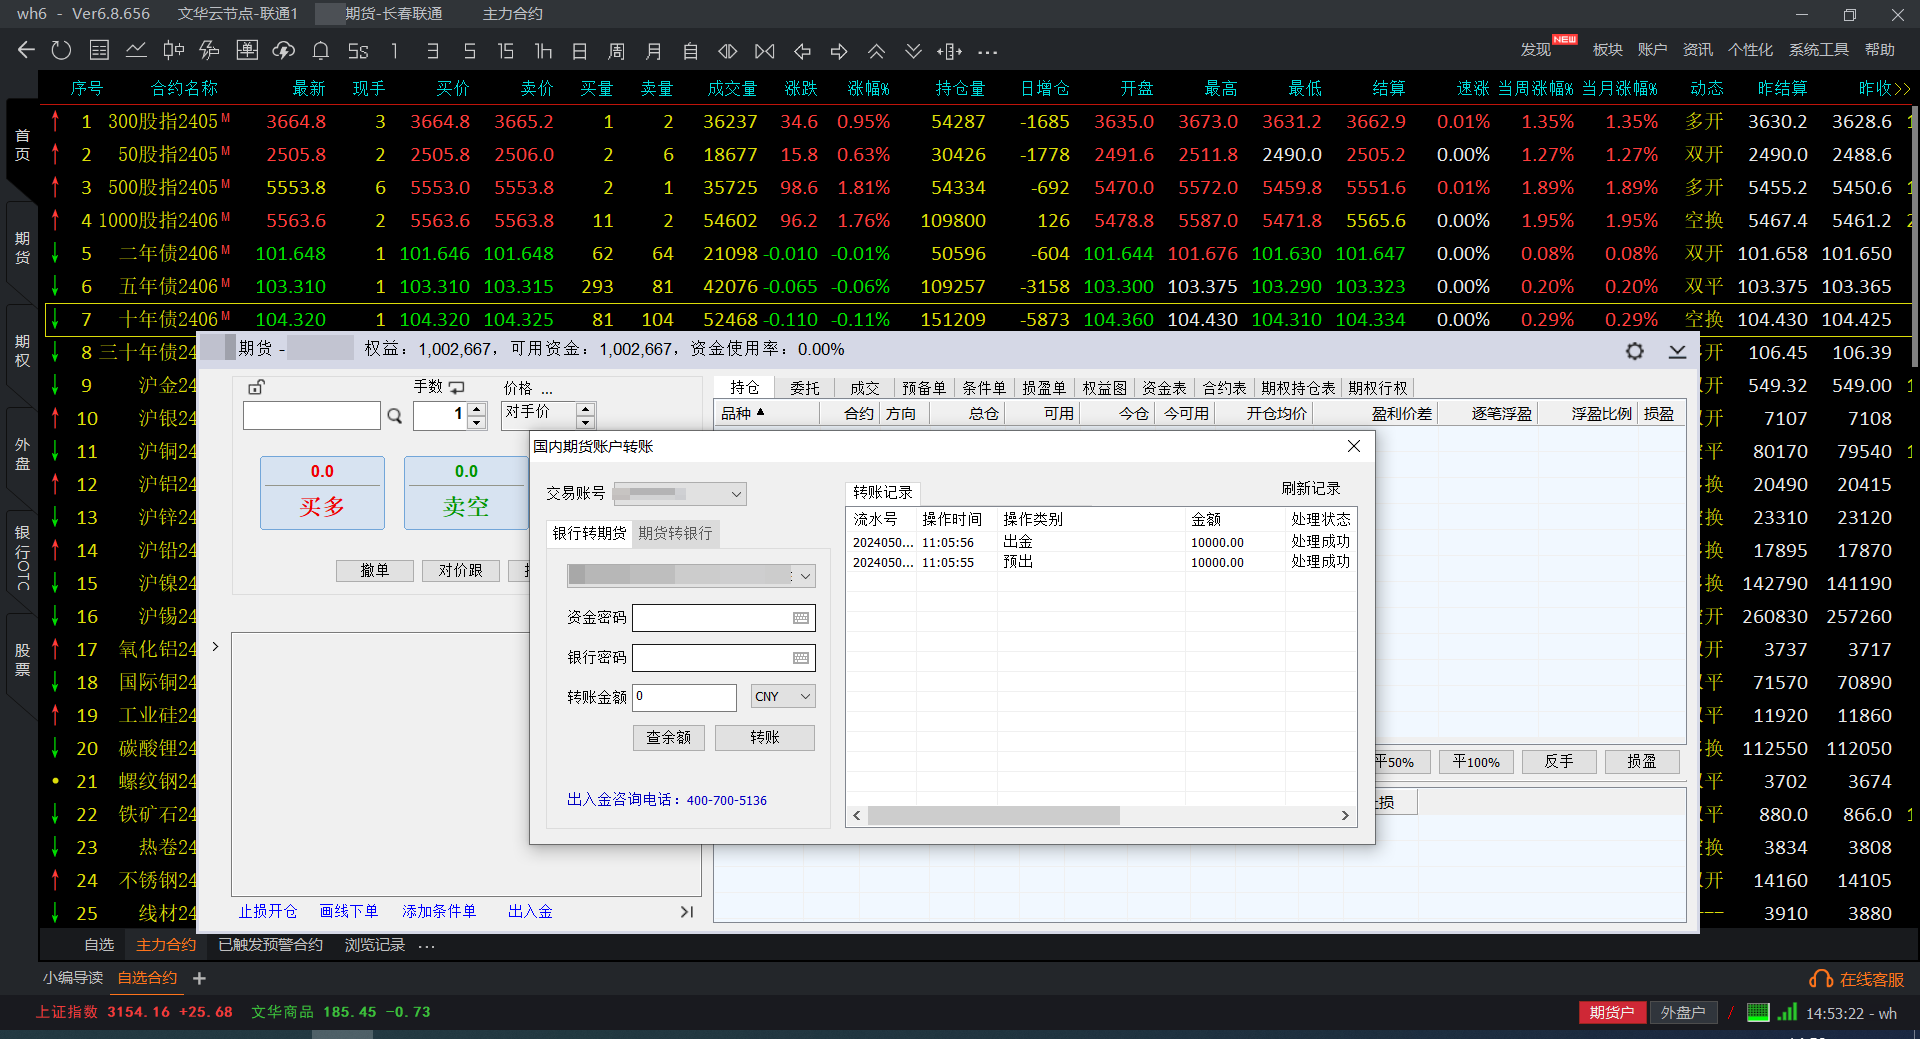This screenshot has width=1920, height=1039.
Task: Open the 委托 orders tab
Action: pos(805,388)
